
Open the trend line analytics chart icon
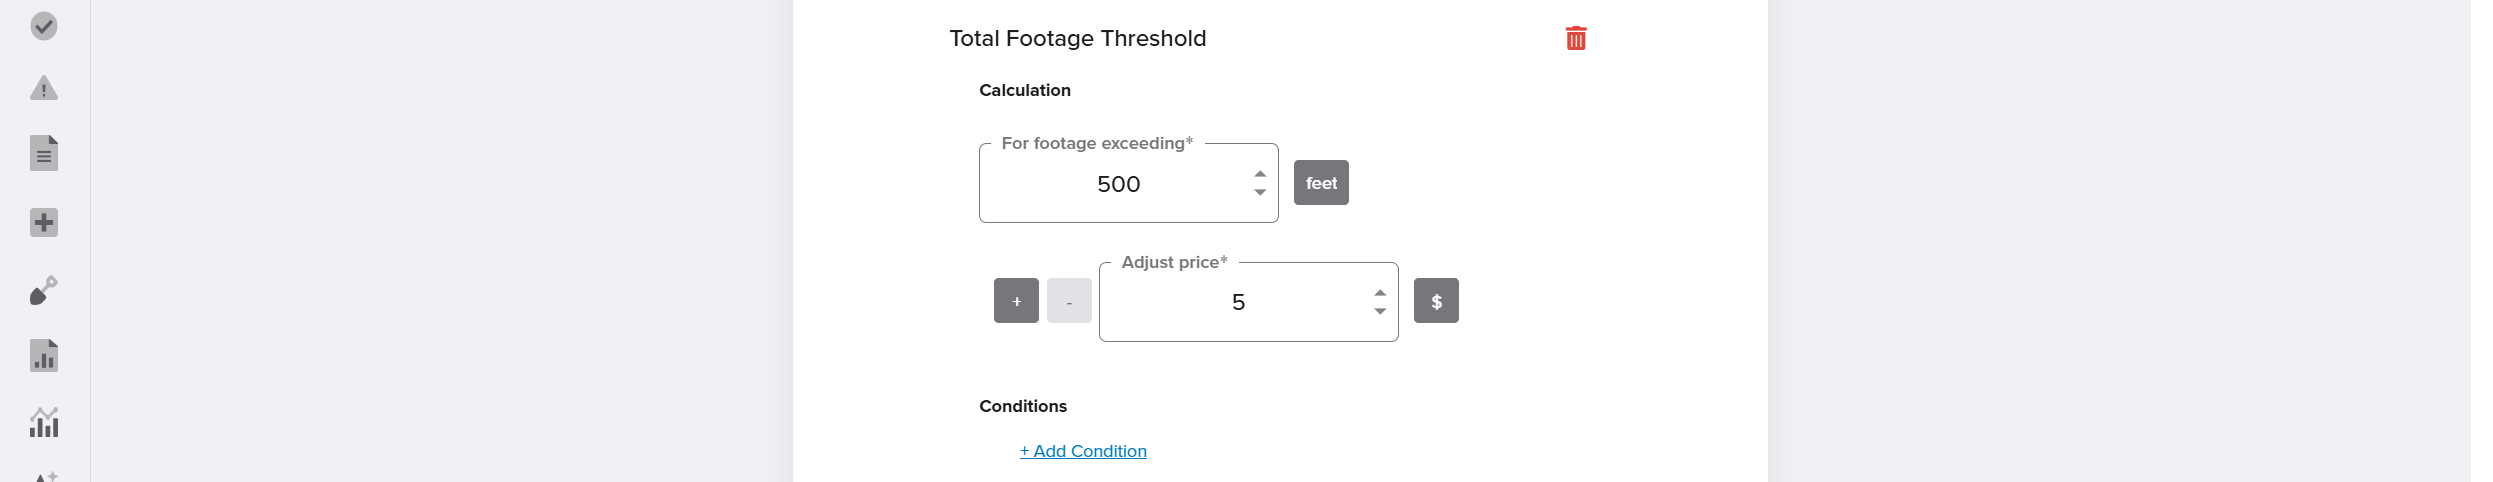click(44, 422)
